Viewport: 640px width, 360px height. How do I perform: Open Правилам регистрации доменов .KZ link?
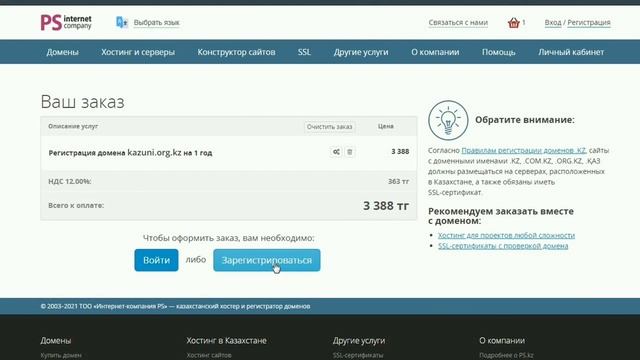click(x=523, y=150)
